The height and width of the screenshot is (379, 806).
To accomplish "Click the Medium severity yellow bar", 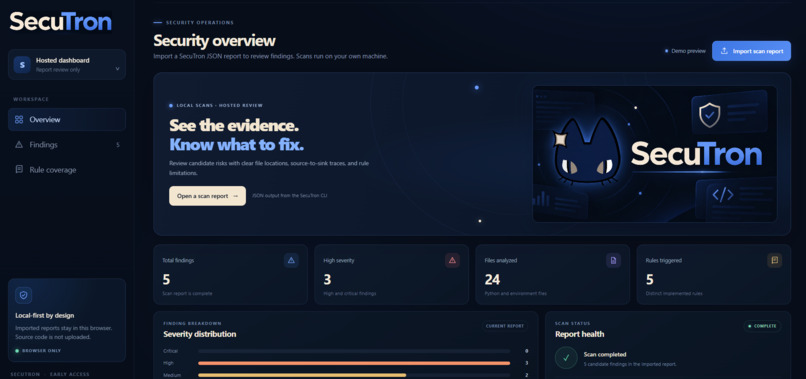I will [x=302, y=375].
